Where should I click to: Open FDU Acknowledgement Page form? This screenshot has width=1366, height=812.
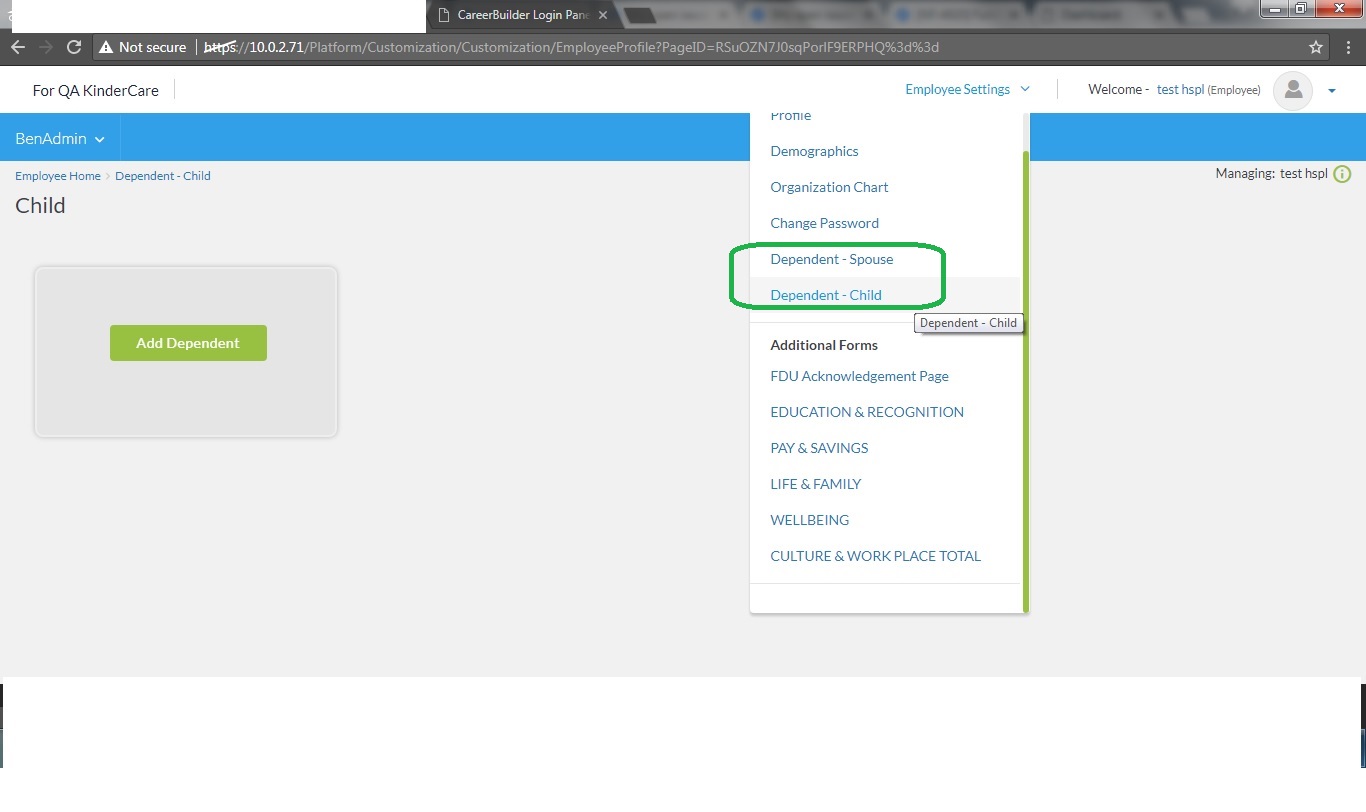(x=859, y=376)
